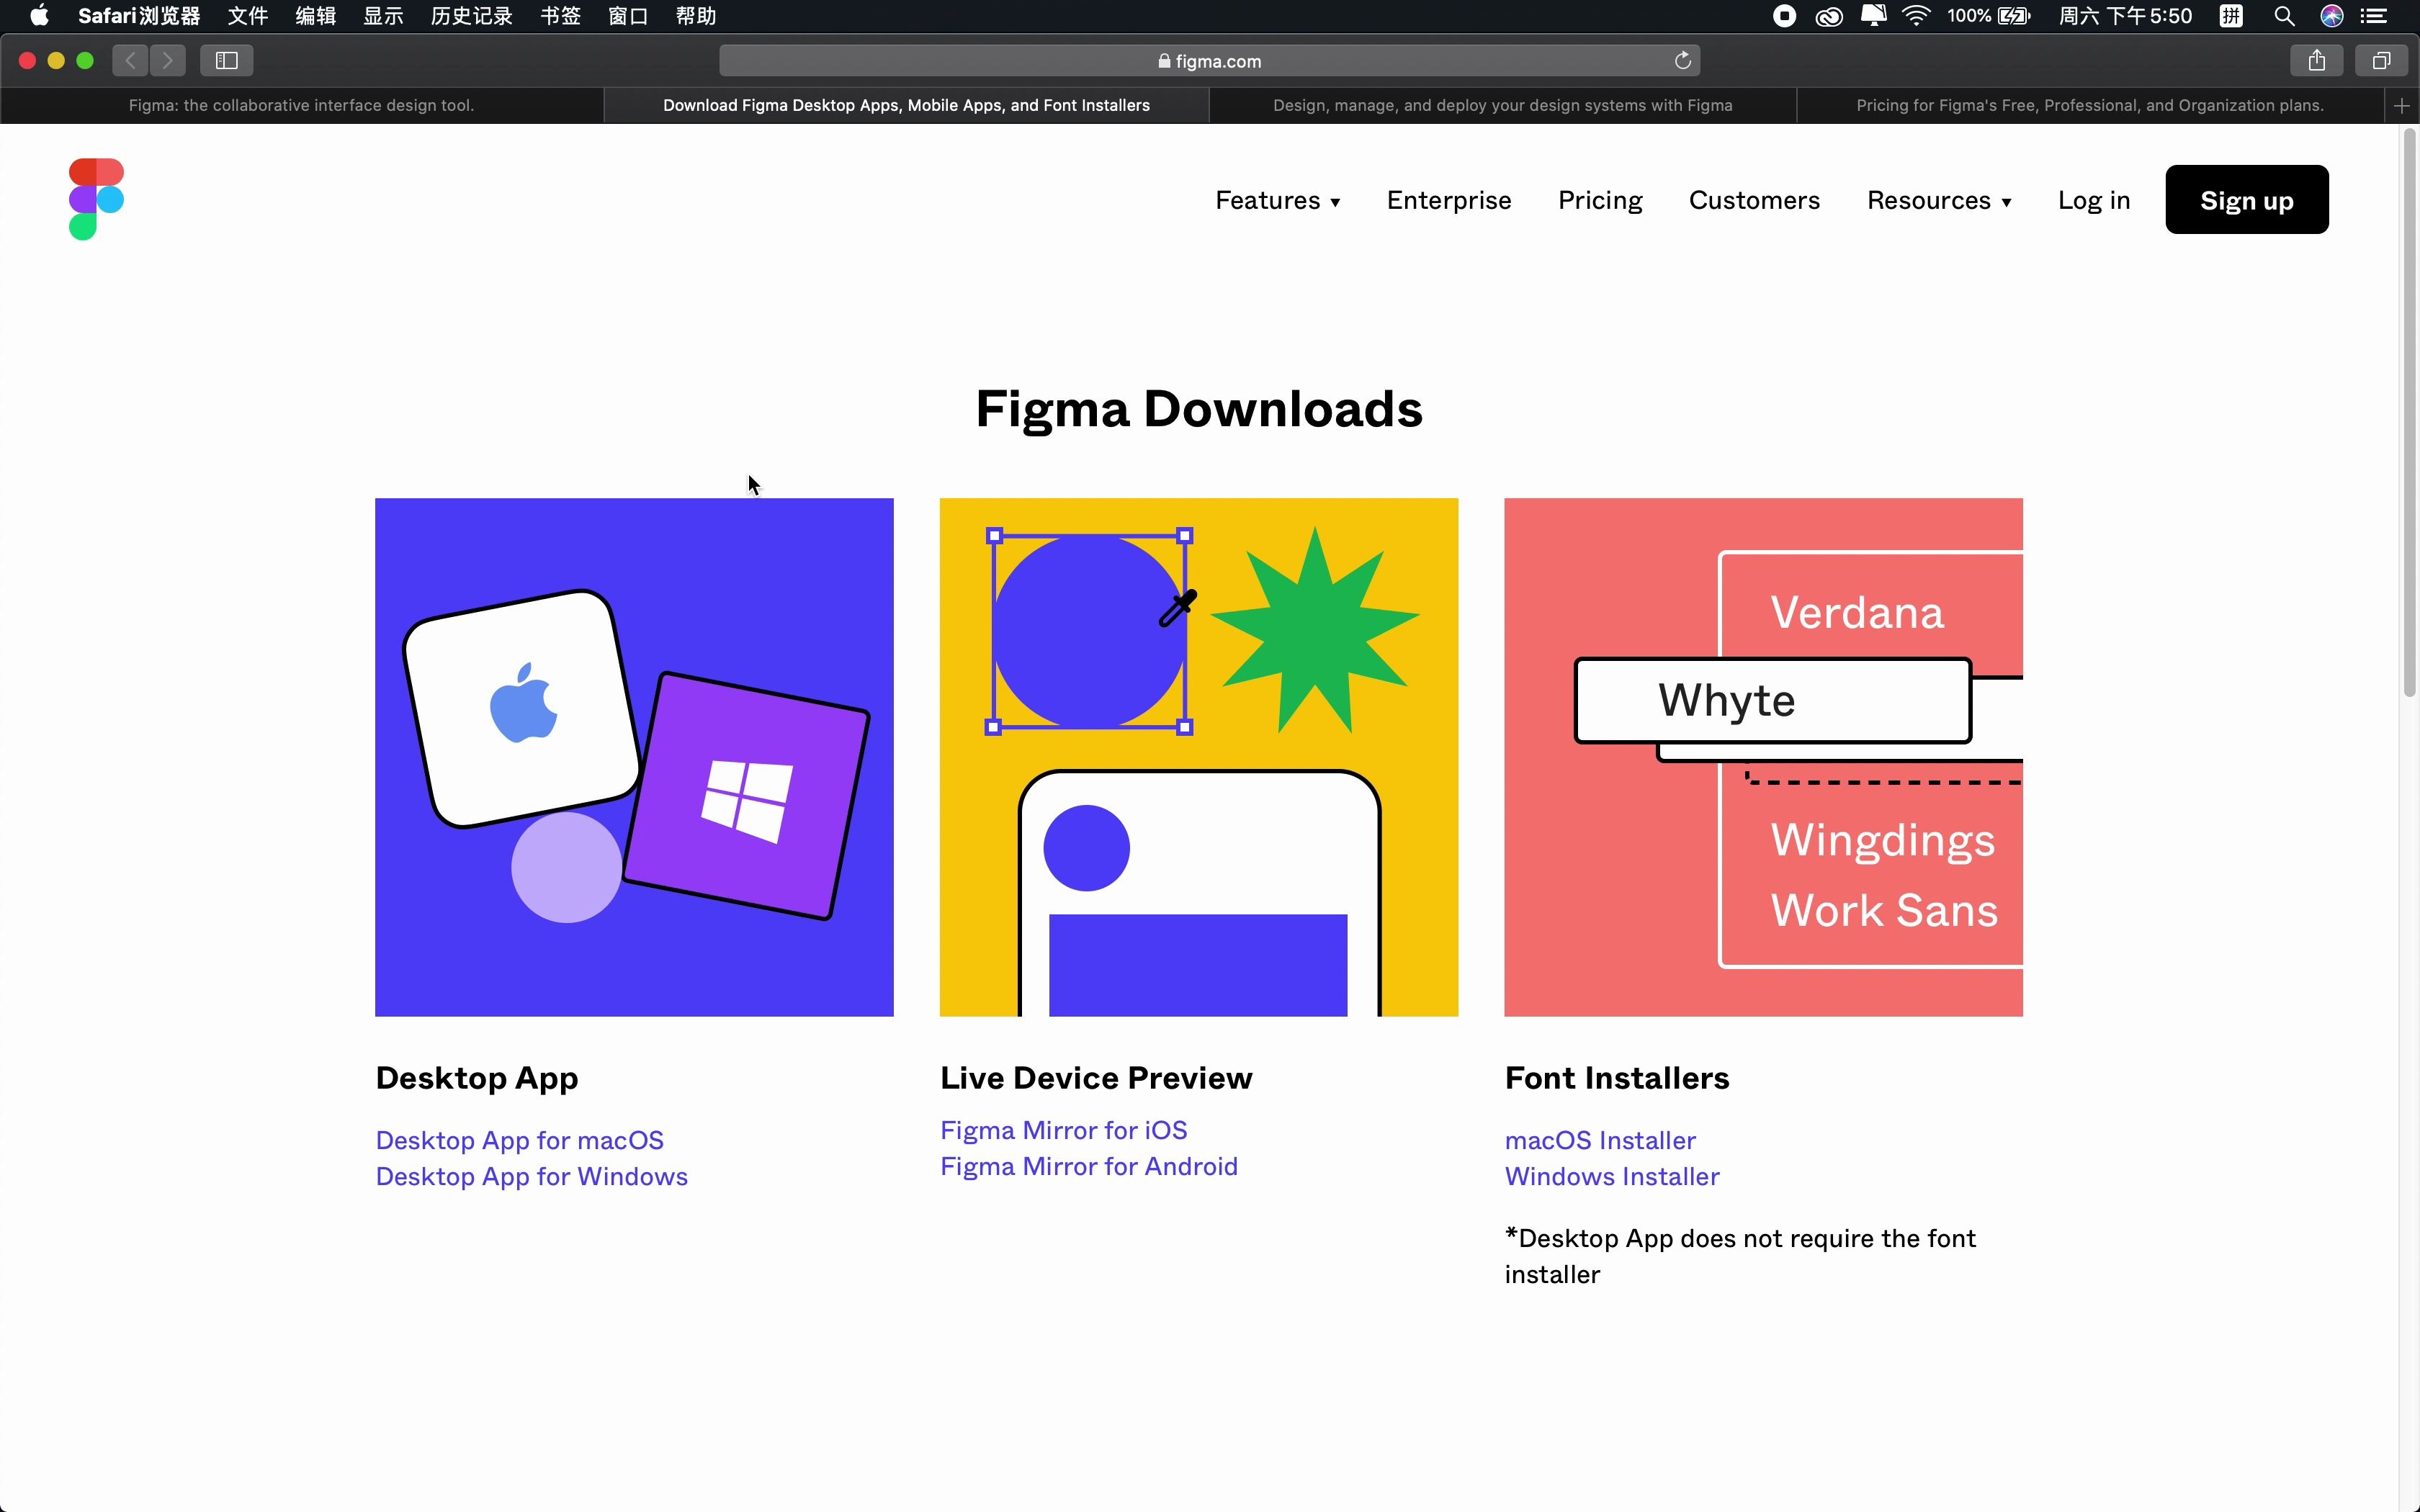
Task: Click the reload page icon
Action: coord(1682,61)
